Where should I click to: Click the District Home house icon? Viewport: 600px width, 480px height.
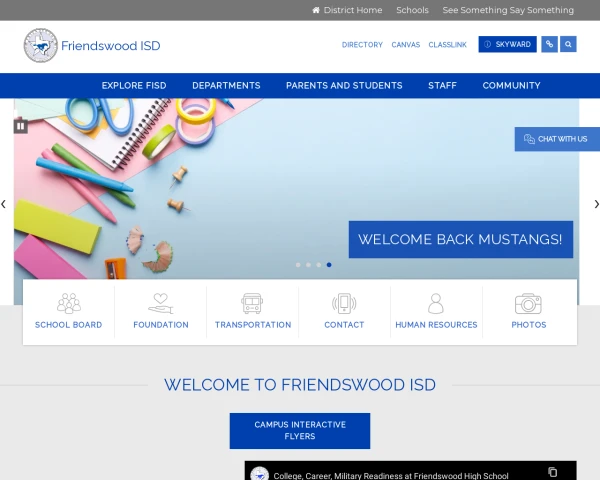click(316, 10)
